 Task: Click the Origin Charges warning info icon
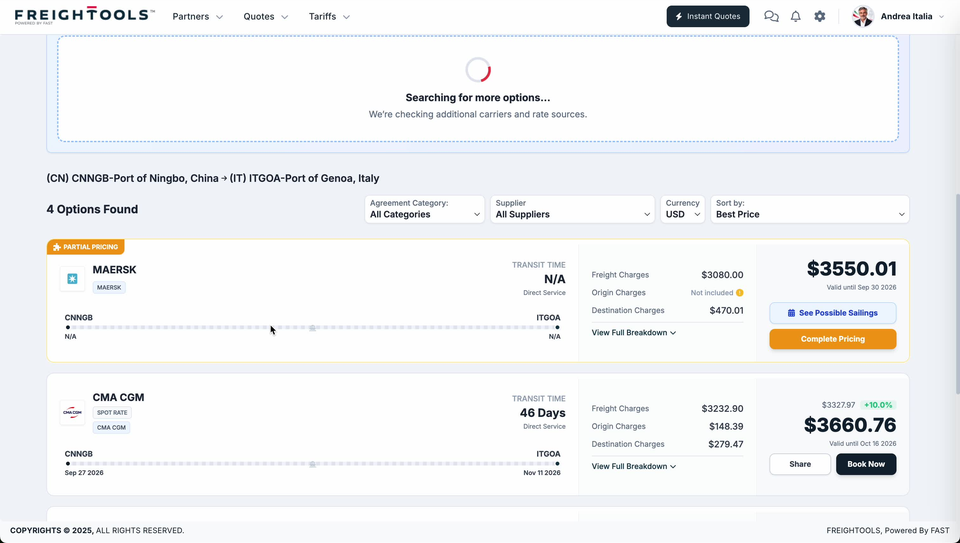click(740, 293)
